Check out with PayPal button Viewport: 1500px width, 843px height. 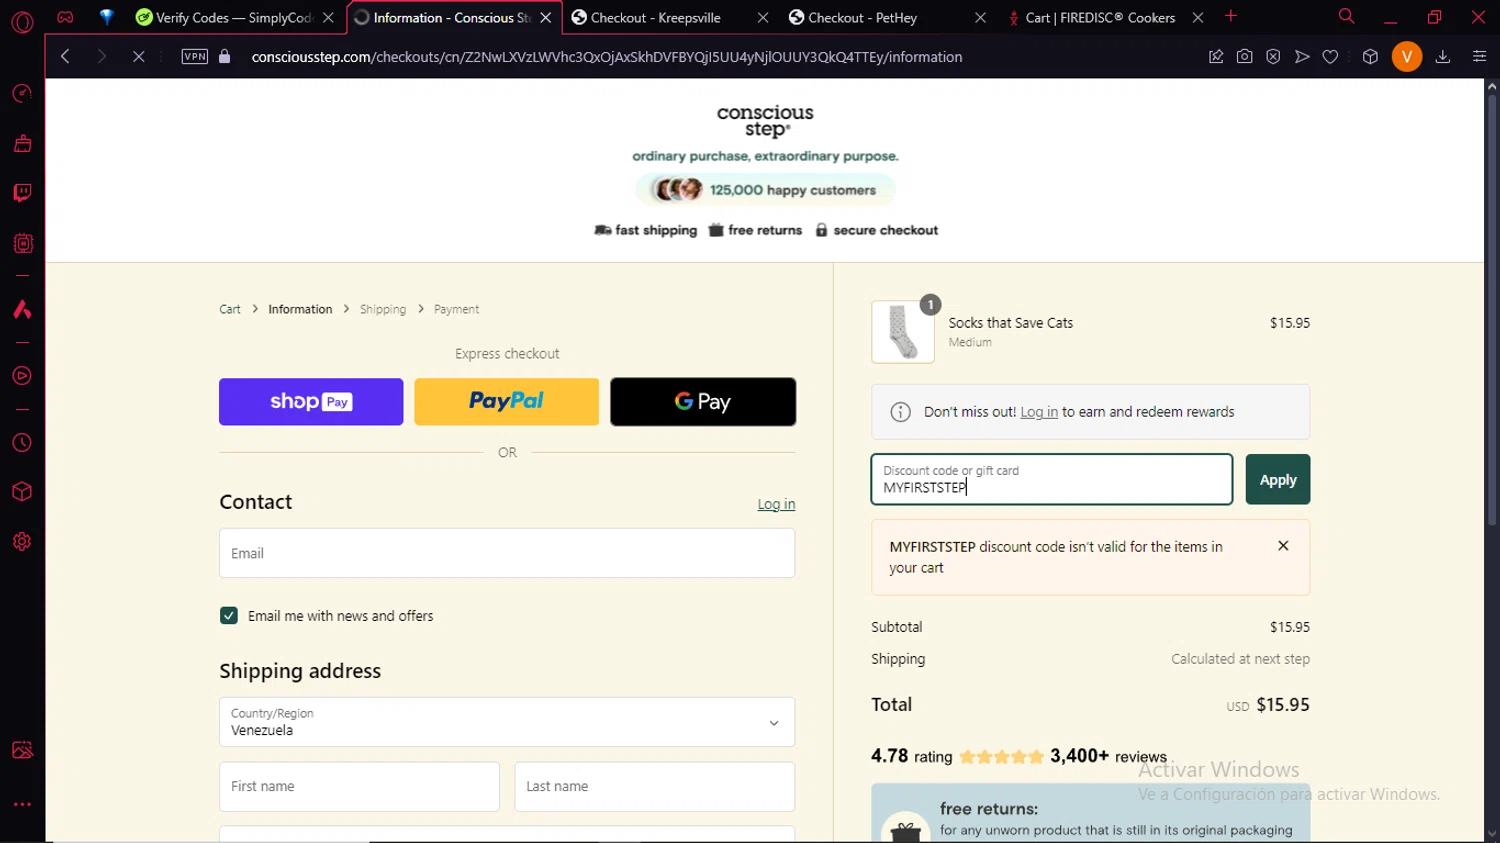pyautogui.click(x=507, y=402)
